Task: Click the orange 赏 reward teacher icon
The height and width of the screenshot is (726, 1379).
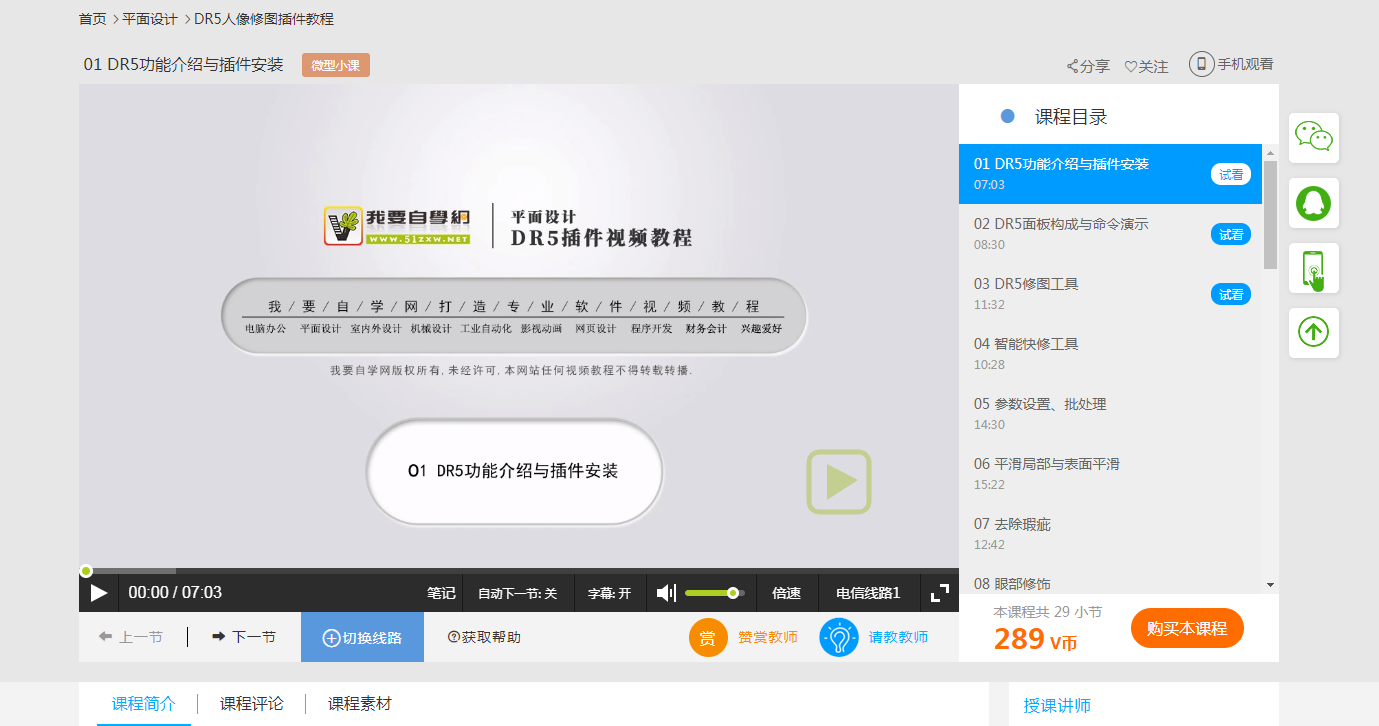Action: [708, 638]
